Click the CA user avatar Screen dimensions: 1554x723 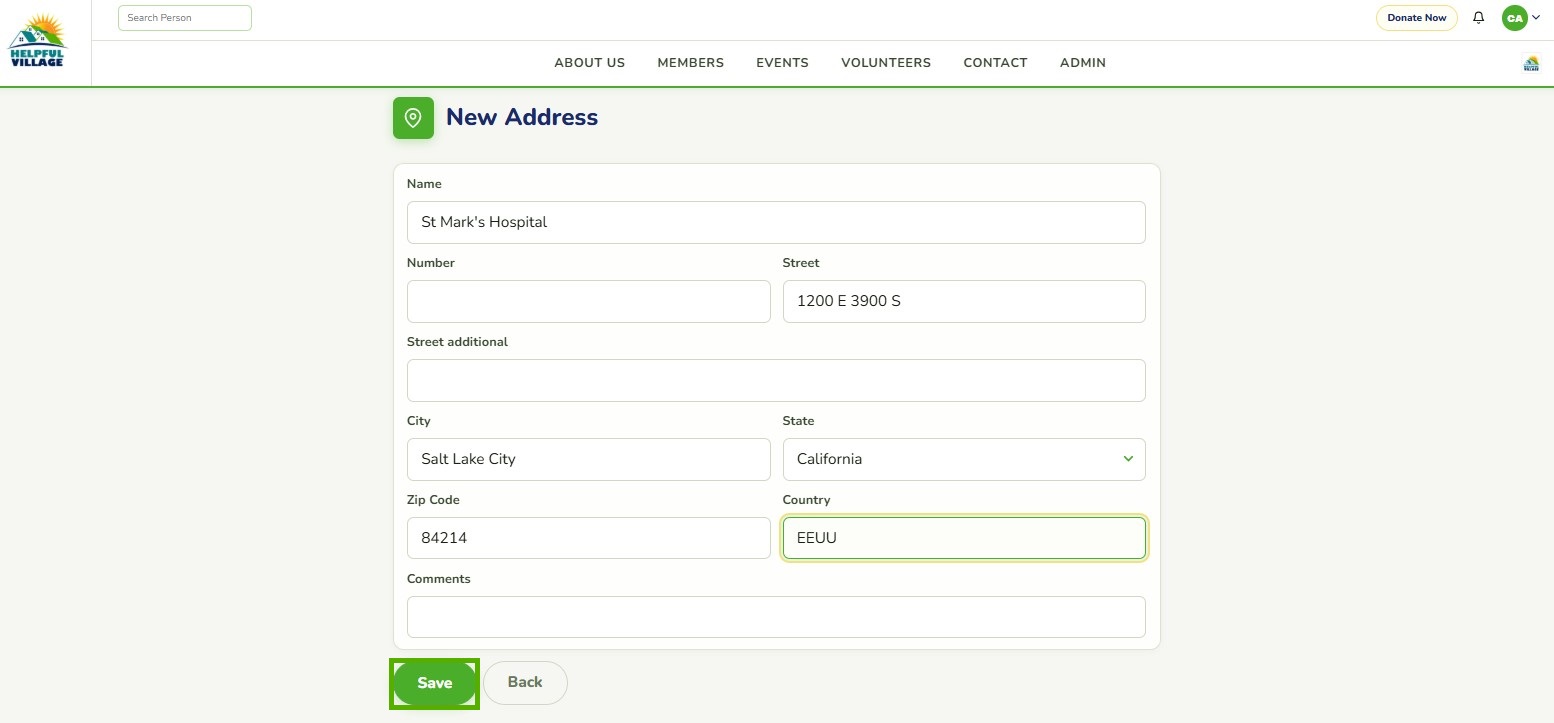(x=1514, y=18)
